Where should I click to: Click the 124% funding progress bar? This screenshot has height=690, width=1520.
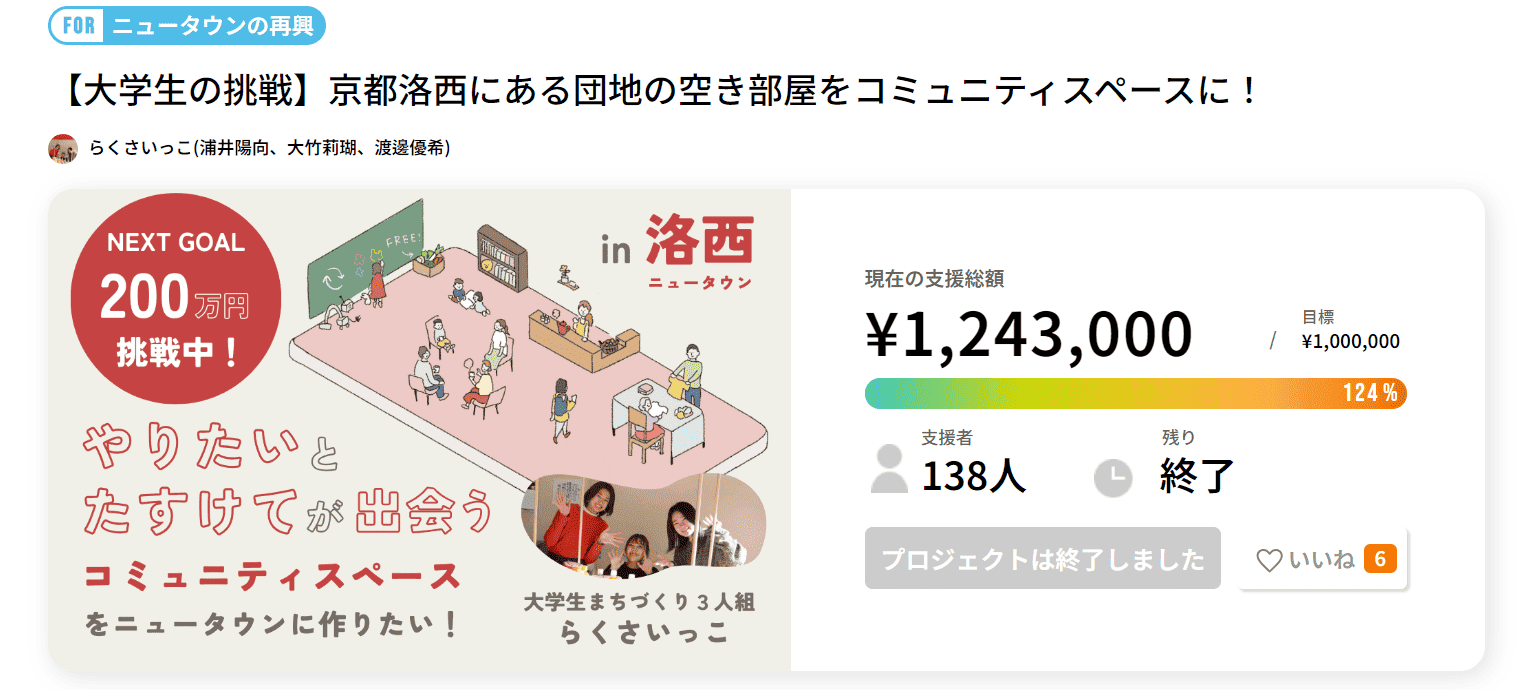tap(1135, 394)
